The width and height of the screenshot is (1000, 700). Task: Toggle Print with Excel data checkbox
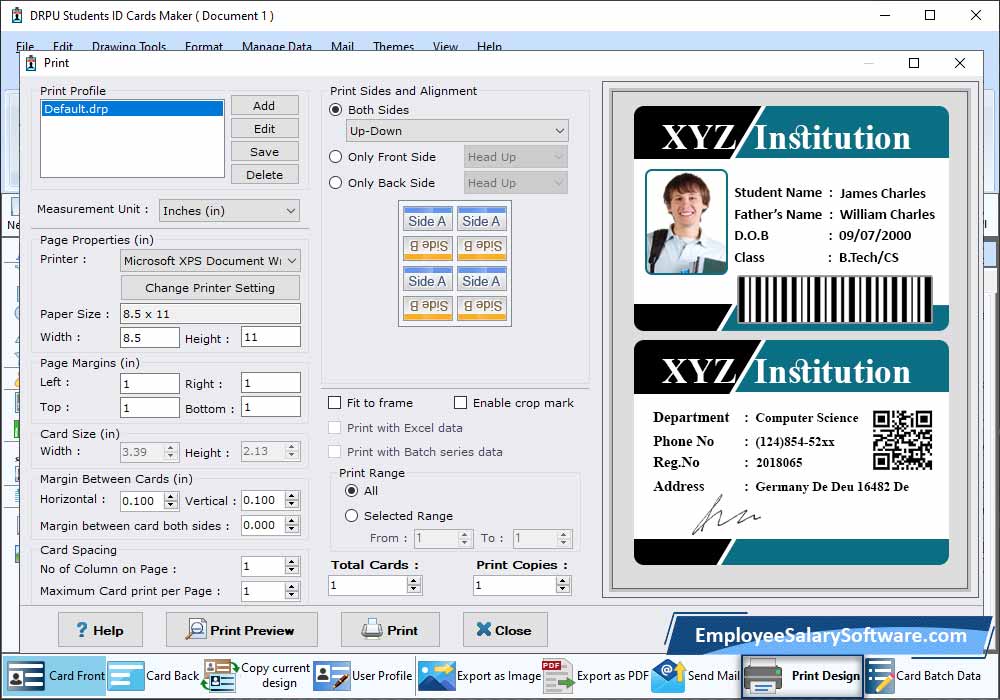[x=334, y=428]
